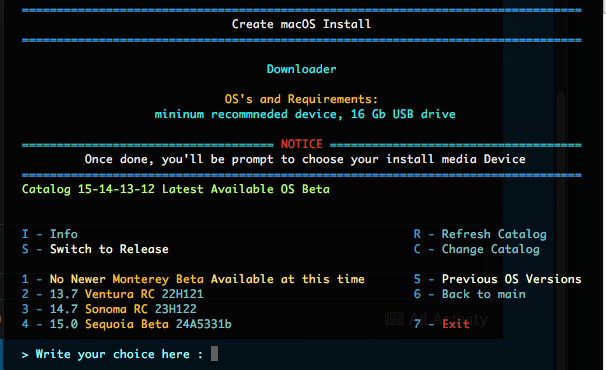
Task: Click 'mininum recommneded device, 16 Gb USB drive' line
Action: coord(305,114)
